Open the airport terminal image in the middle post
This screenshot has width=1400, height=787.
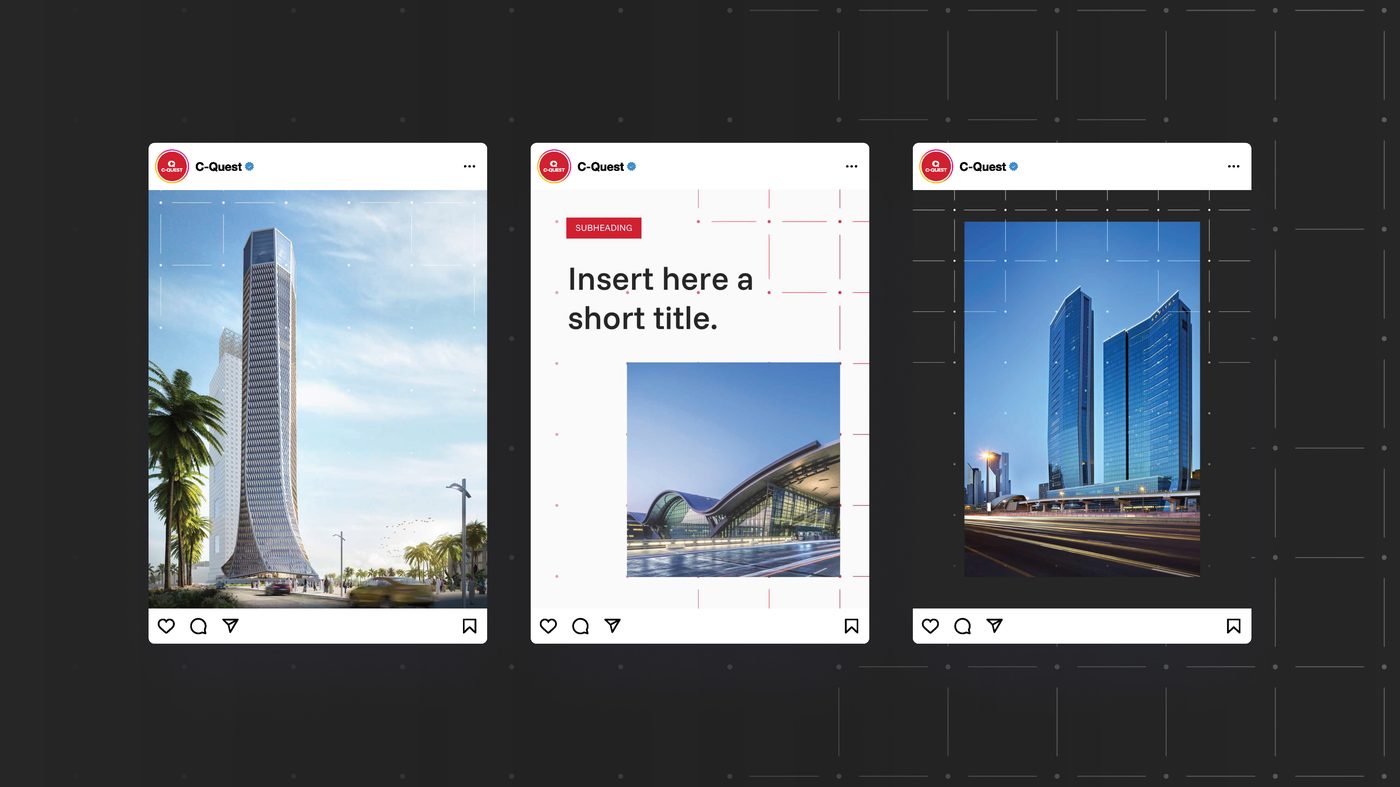point(733,469)
